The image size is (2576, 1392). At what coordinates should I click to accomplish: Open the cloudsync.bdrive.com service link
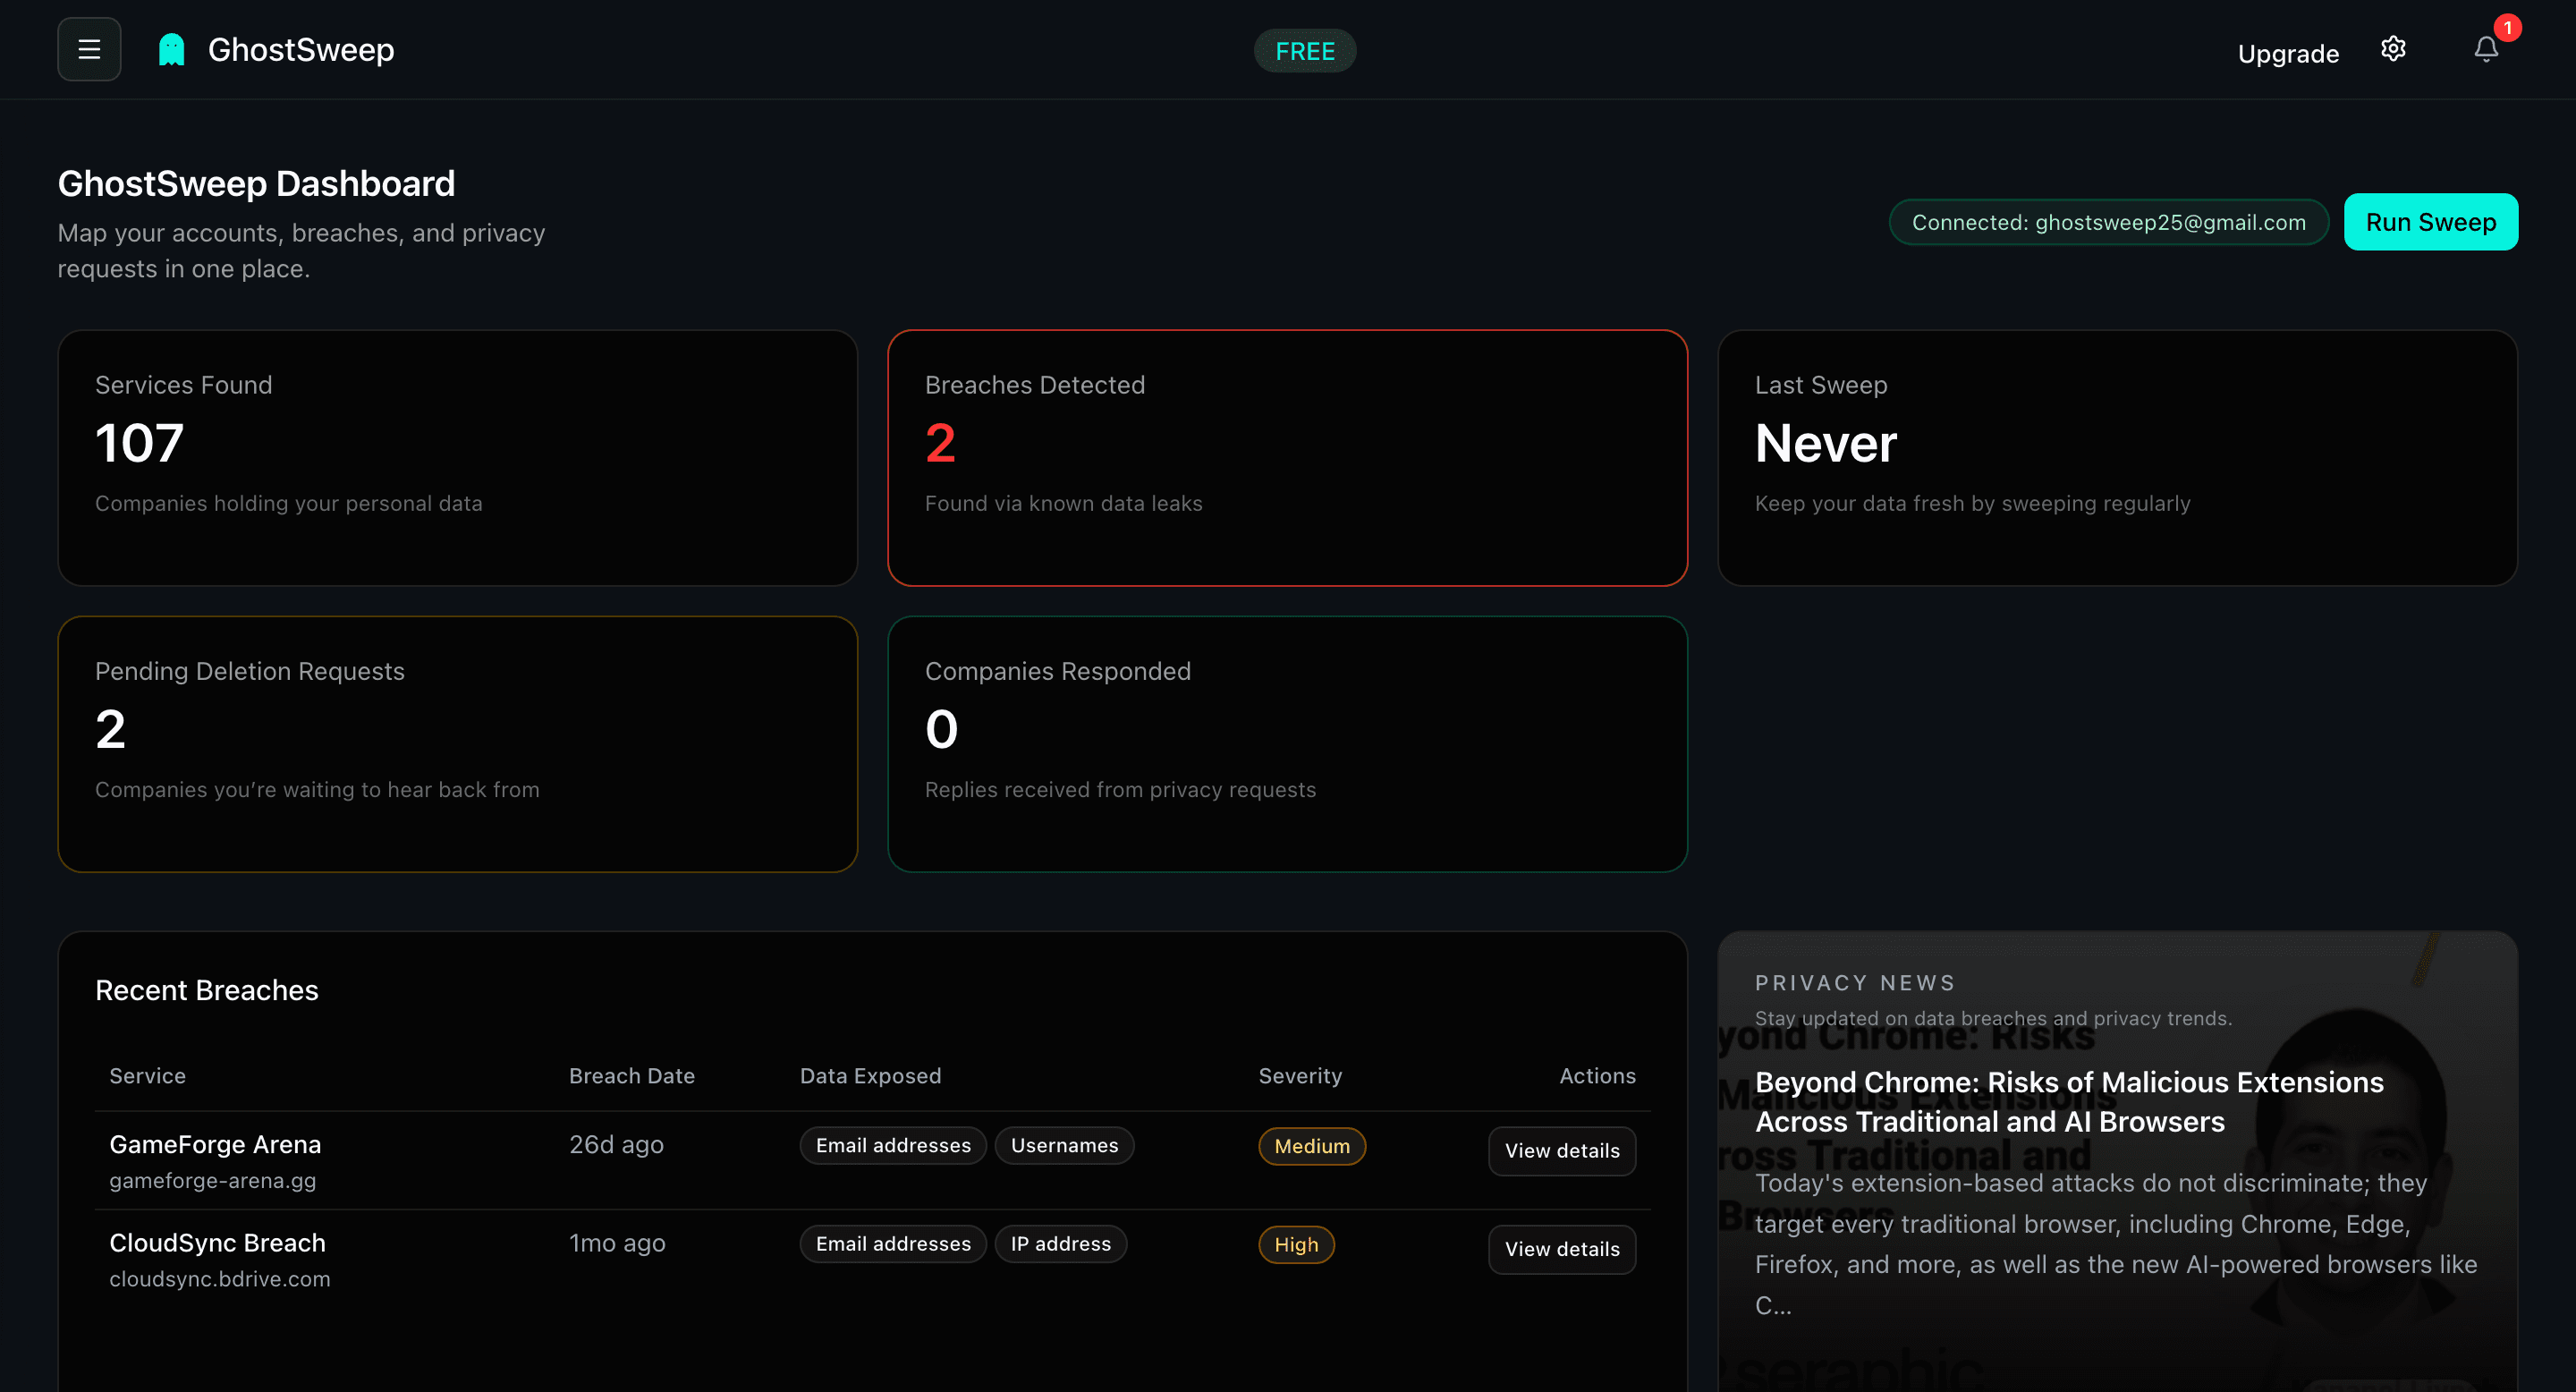(x=220, y=1278)
